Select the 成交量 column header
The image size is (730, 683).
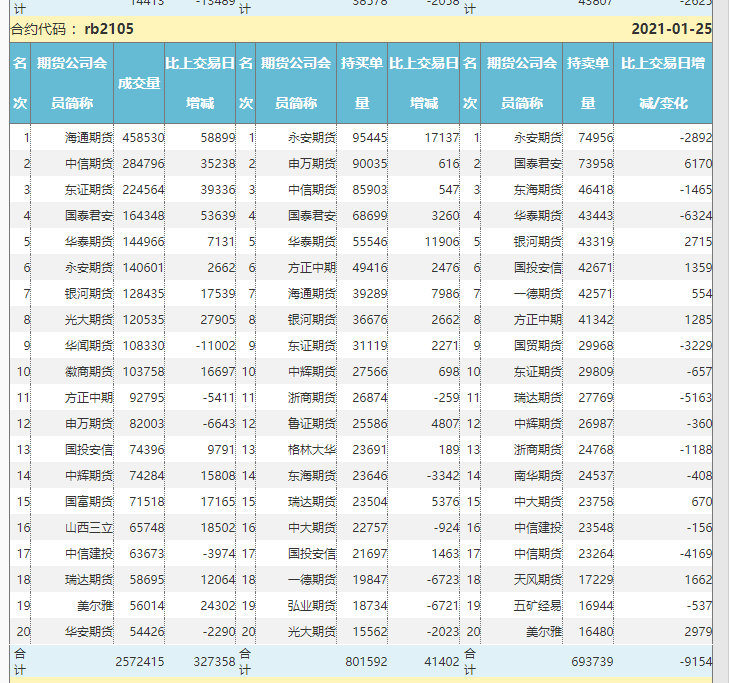click(139, 83)
